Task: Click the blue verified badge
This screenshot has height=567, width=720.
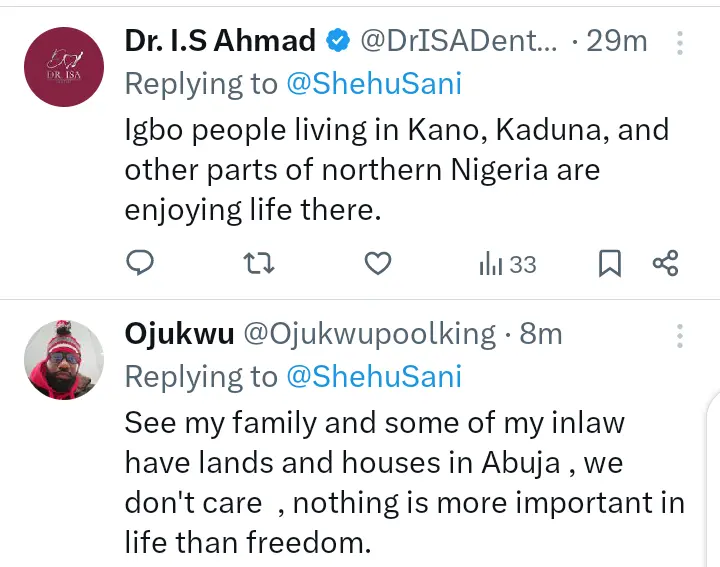Action: click(x=339, y=42)
